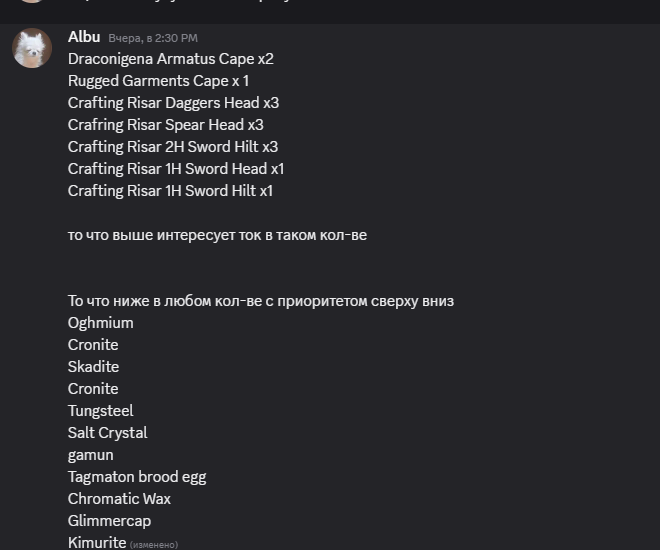Click Albu's white dog avatar
The image size is (660, 550).
32,48
